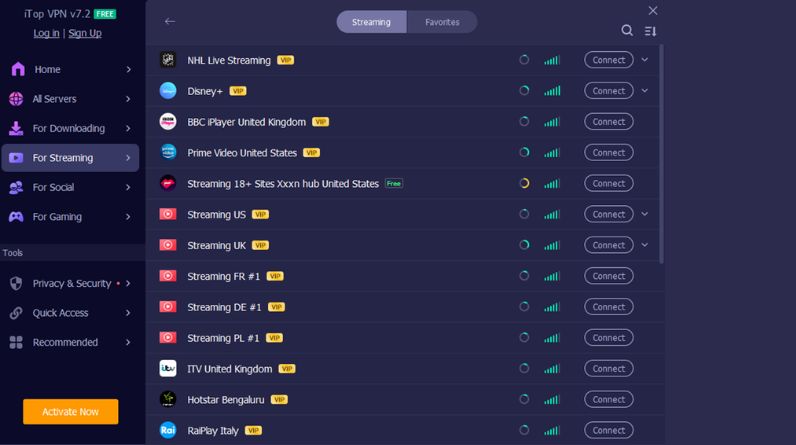Expand the Home menu chevron
Image resolution: width=796 pixels, height=445 pixels.
coord(128,70)
